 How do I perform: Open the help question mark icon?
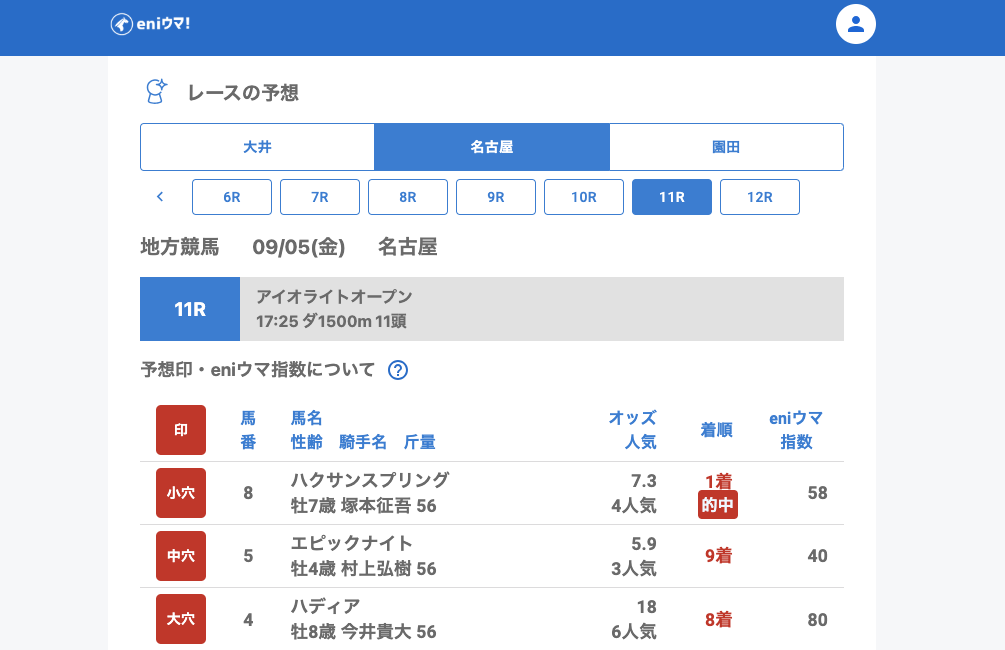(397, 370)
